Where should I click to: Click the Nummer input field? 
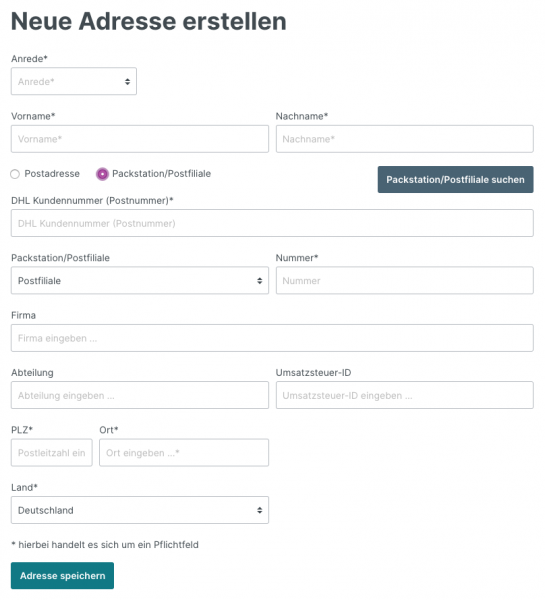click(x=405, y=280)
